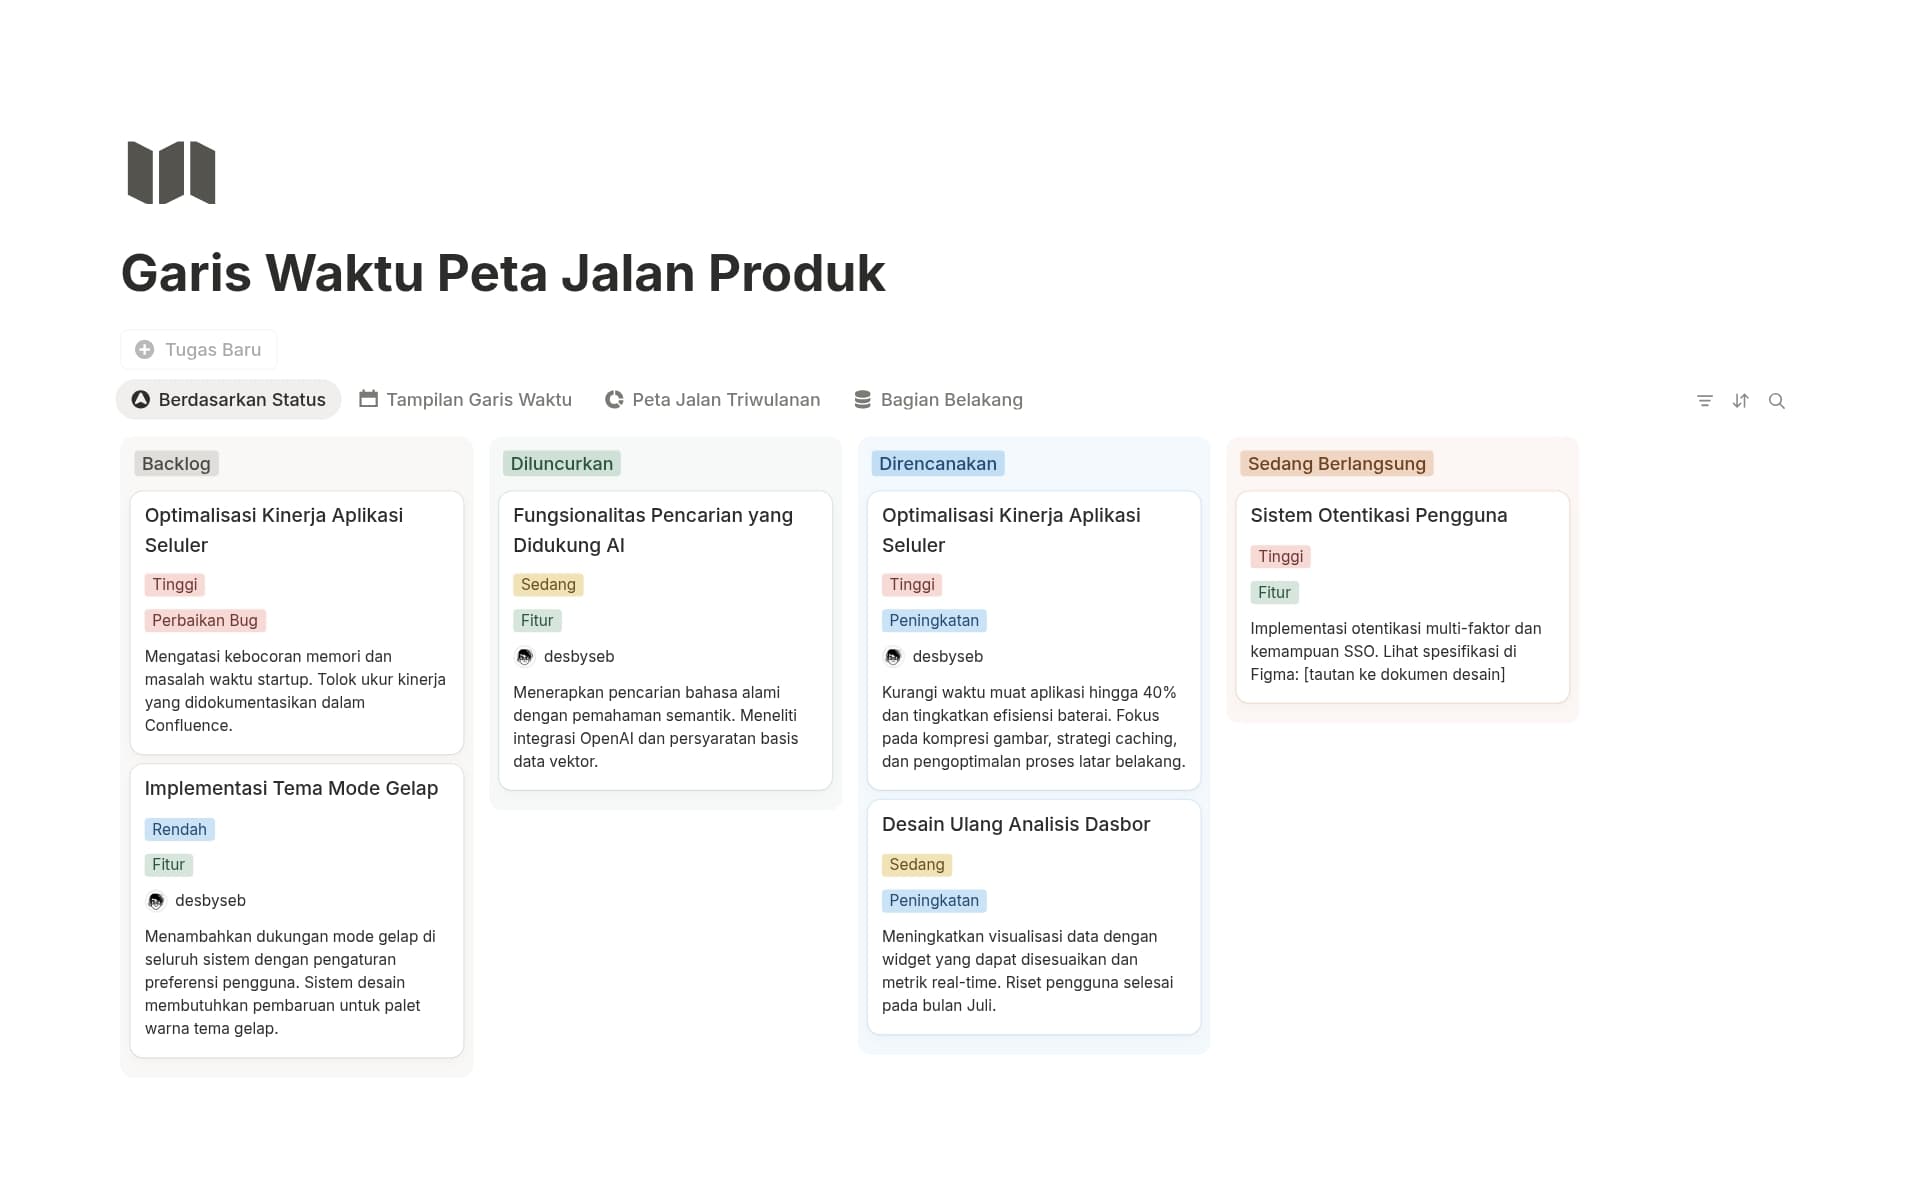This screenshot has height=1199, width=1920.
Task: Click the Backlog column header label
Action: click(x=176, y=464)
